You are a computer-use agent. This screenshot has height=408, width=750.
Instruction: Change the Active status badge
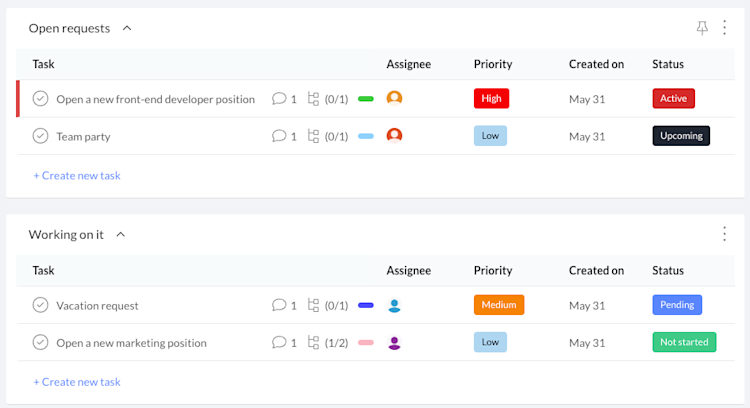pyautogui.click(x=673, y=99)
